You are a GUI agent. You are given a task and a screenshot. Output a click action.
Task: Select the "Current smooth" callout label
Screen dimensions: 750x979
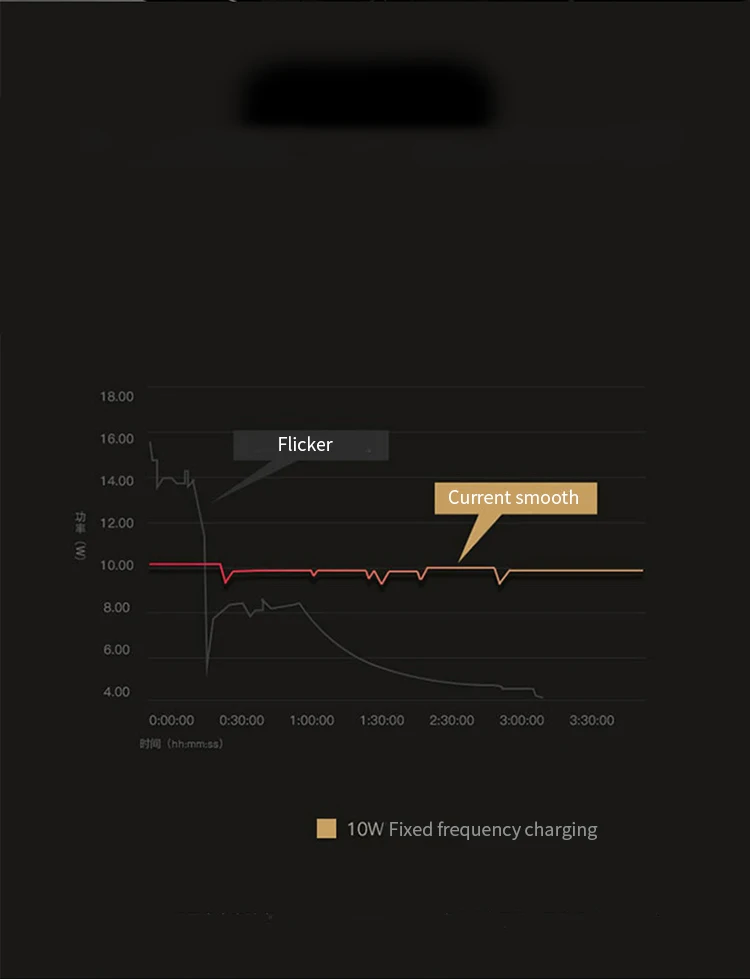point(514,497)
